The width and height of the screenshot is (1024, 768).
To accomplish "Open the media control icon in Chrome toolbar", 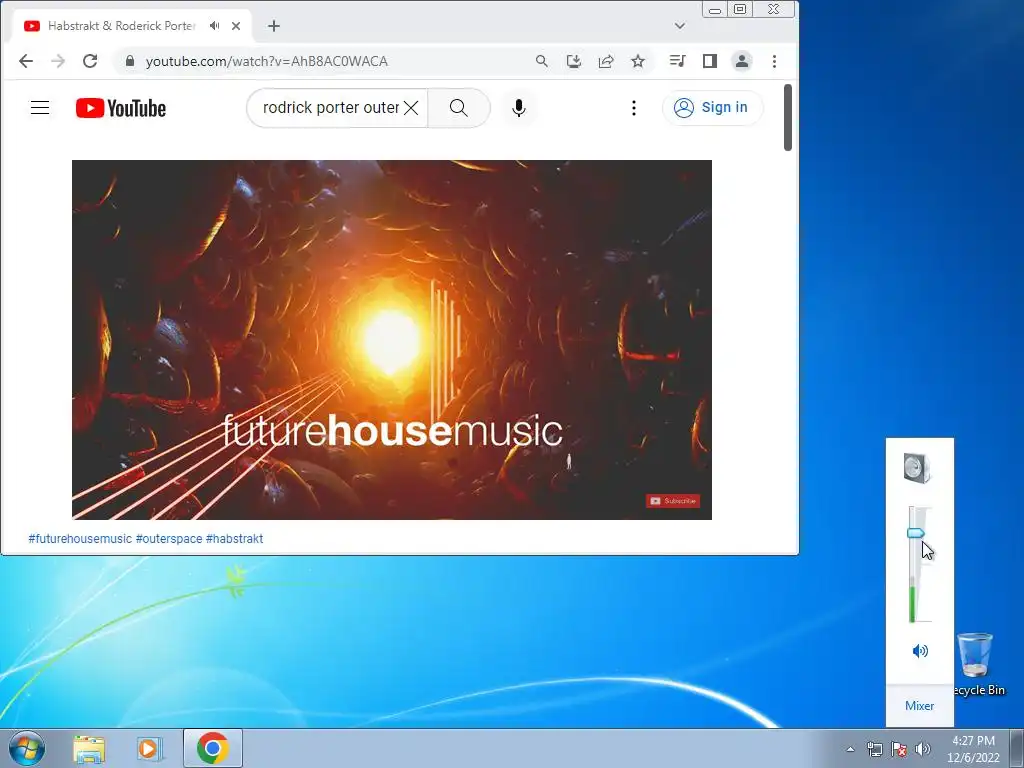I will click(x=677, y=61).
